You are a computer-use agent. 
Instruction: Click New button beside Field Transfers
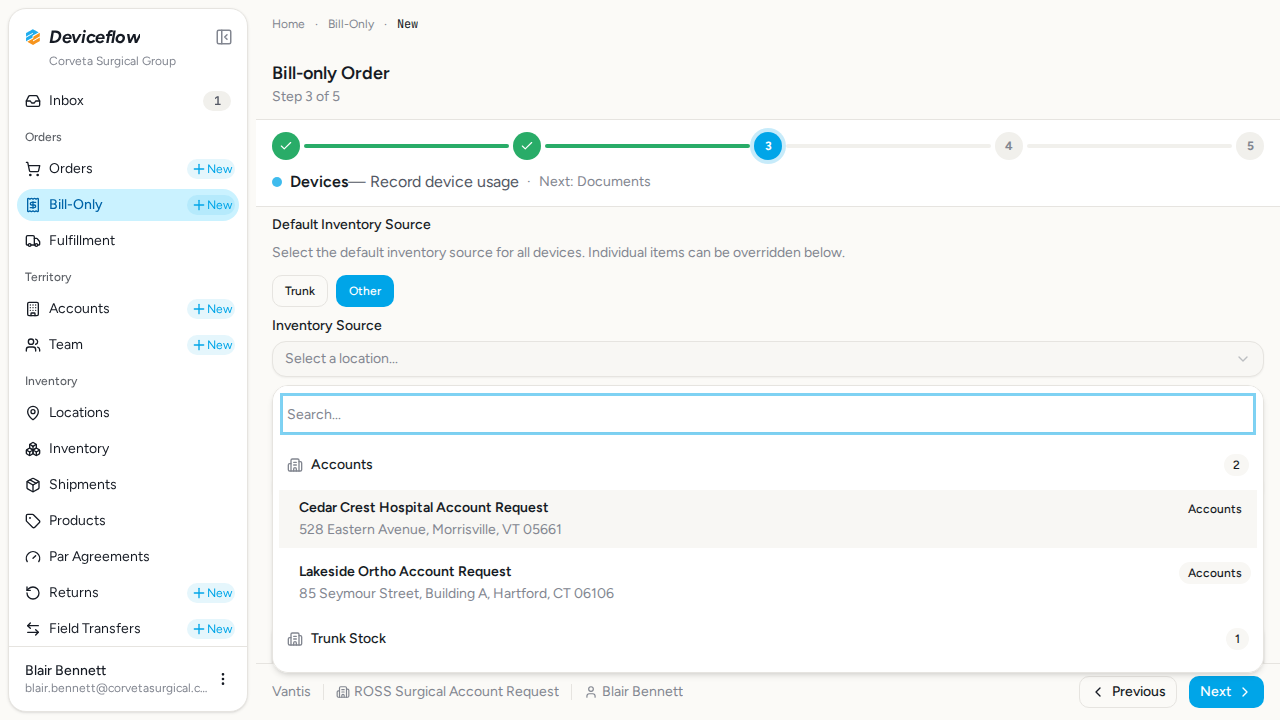pos(212,629)
